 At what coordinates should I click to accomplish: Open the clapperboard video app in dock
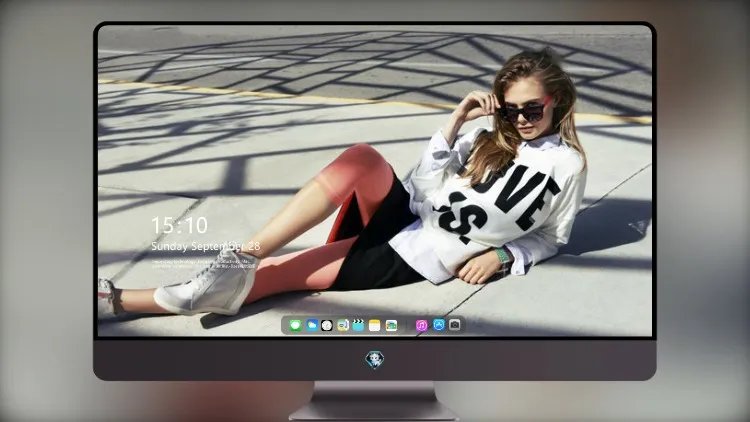pyautogui.click(x=358, y=325)
